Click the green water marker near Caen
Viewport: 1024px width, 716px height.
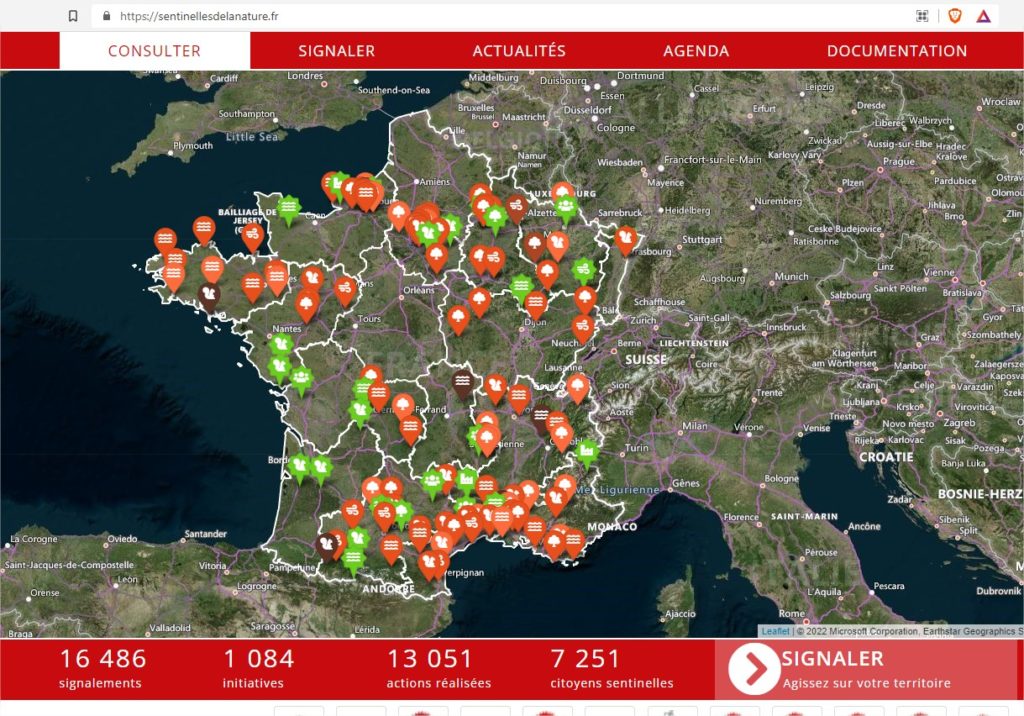coord(289,207)
